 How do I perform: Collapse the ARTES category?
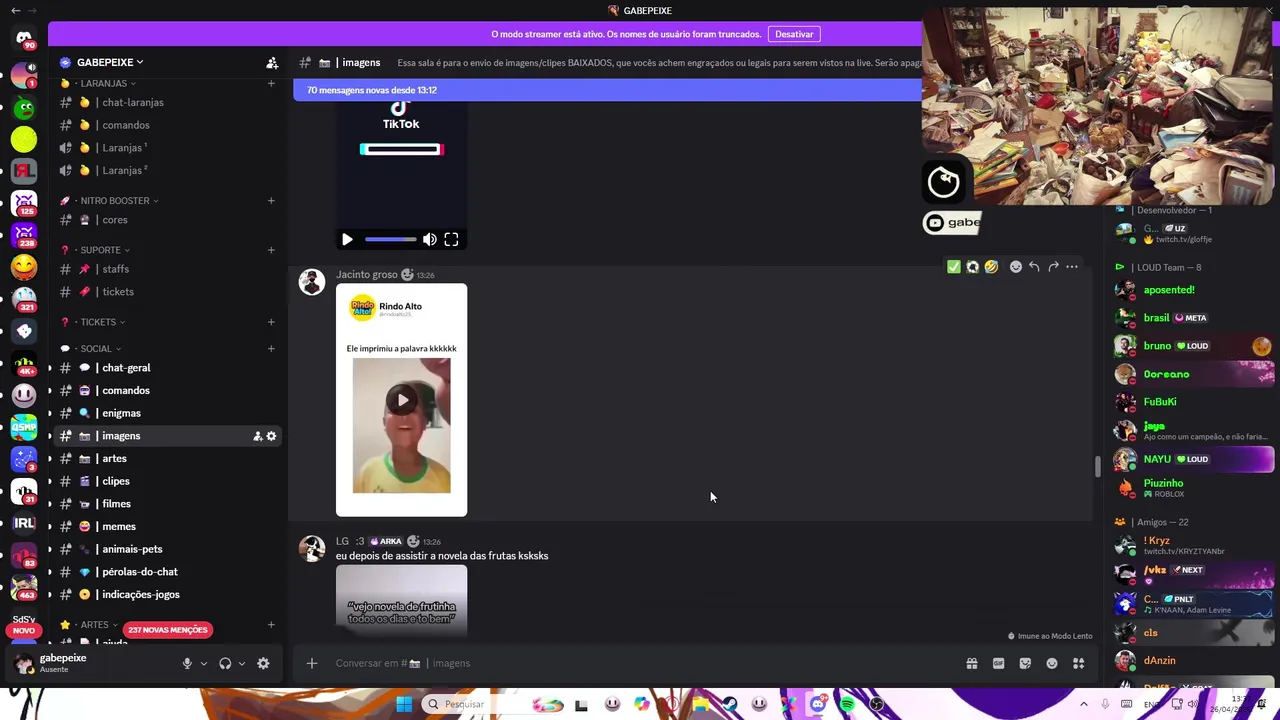(90, 624)
